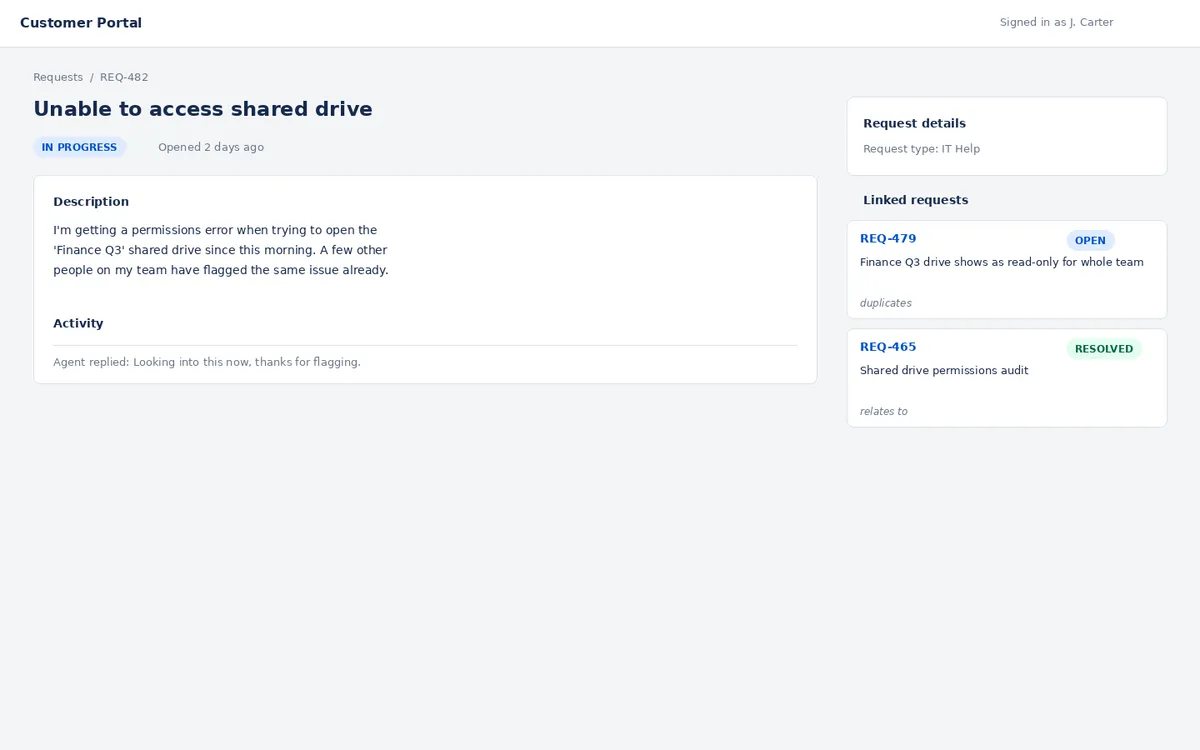Click the IN PROGRESS status badge
Viewport: 1200px width, 750px height.
80,147
